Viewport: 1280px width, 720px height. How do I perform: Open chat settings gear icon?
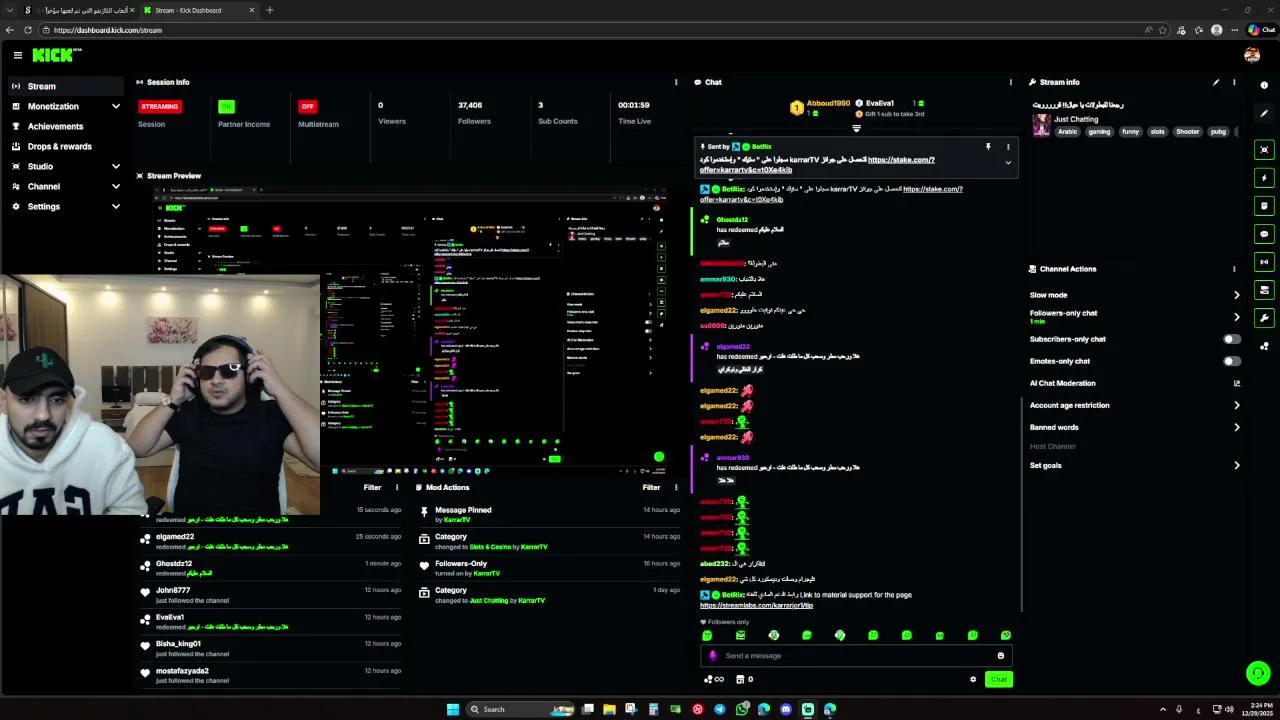[x=973, y=679]
